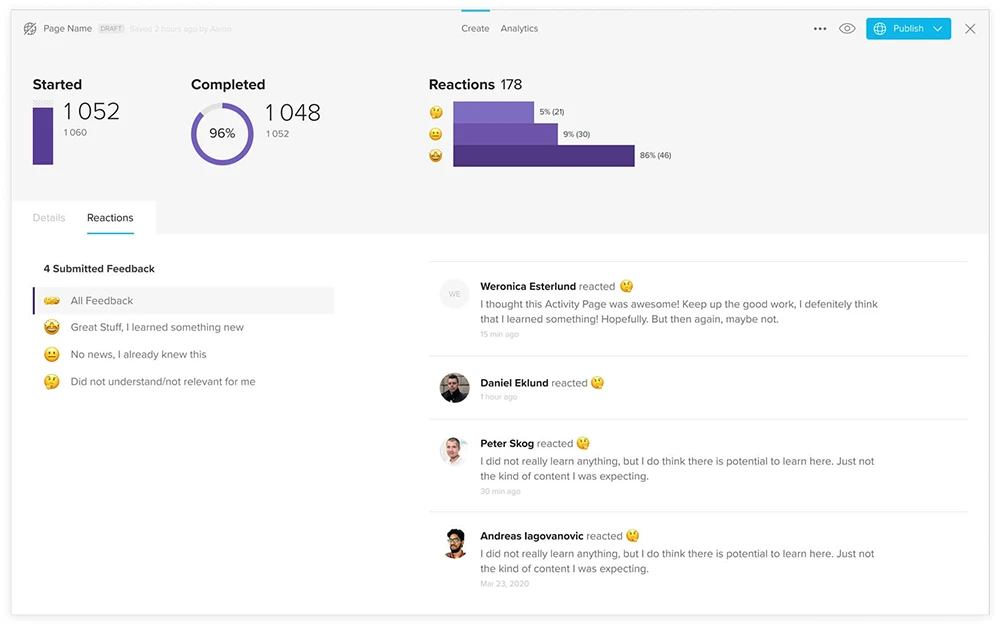Select Did not understand/not relevant for me filter
The width and height of the screenshot is (1000, 627).
coord(162,381)
